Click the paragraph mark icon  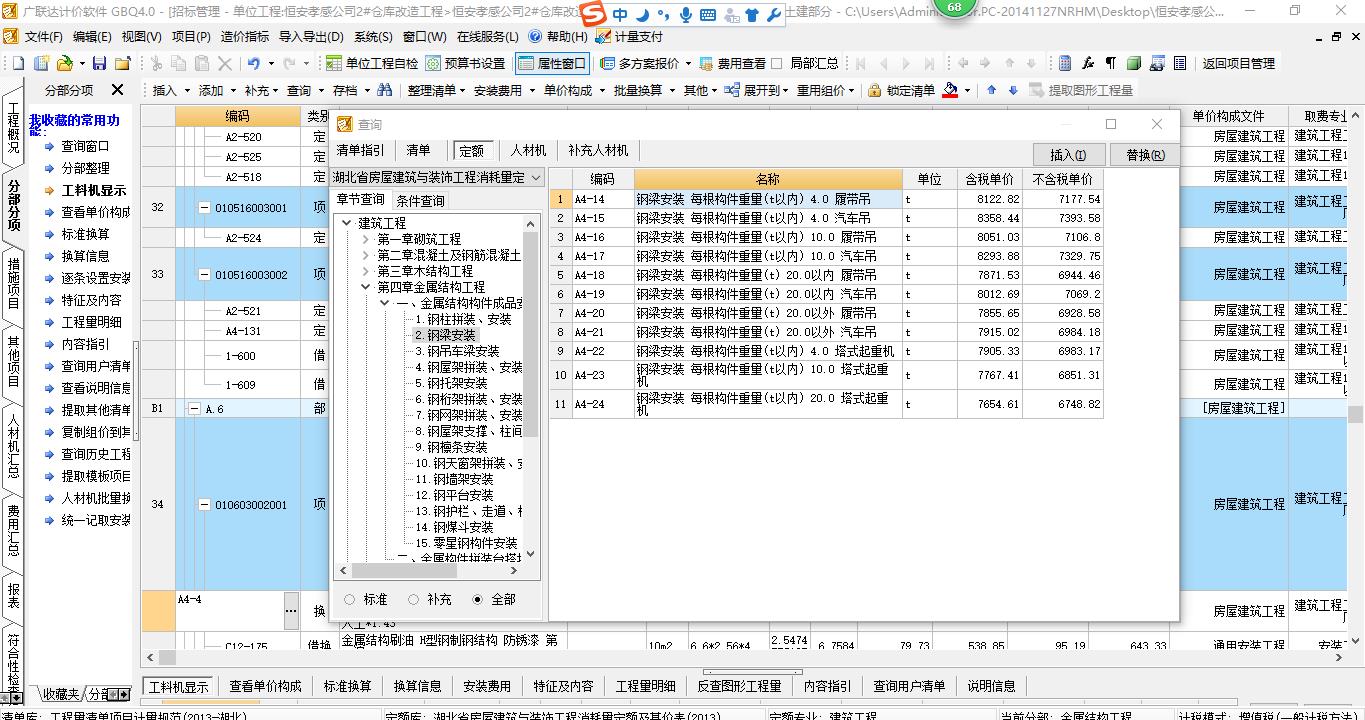1110,63
